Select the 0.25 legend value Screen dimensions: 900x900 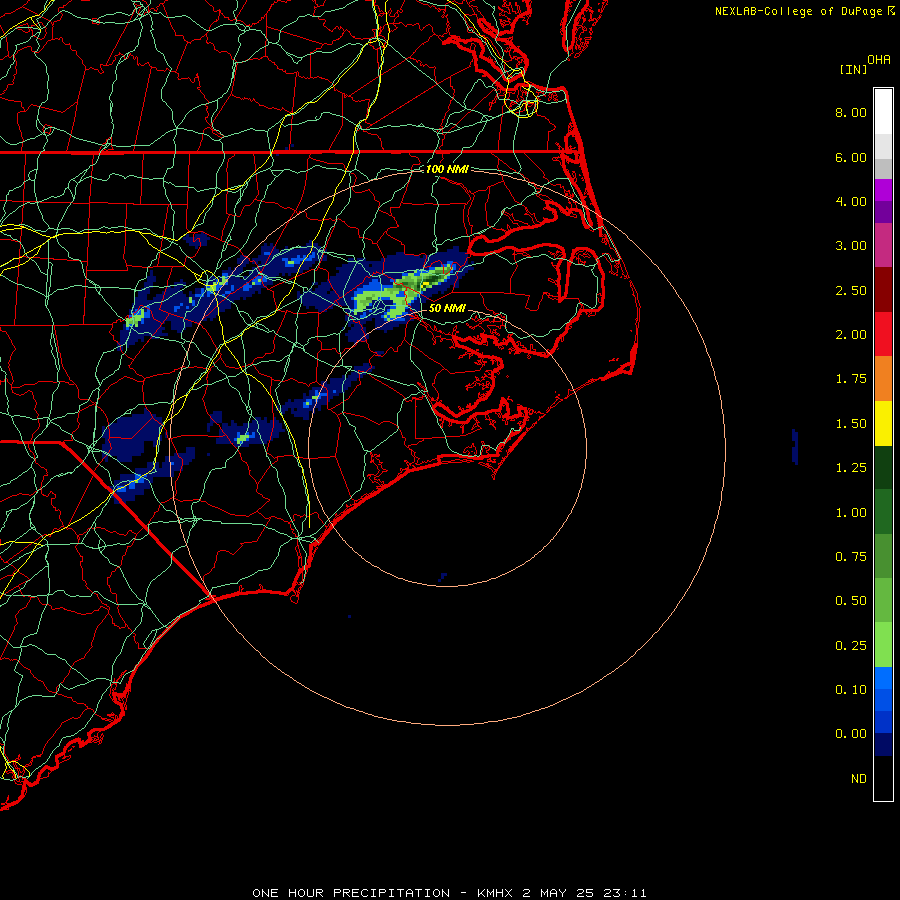point(851,646)
